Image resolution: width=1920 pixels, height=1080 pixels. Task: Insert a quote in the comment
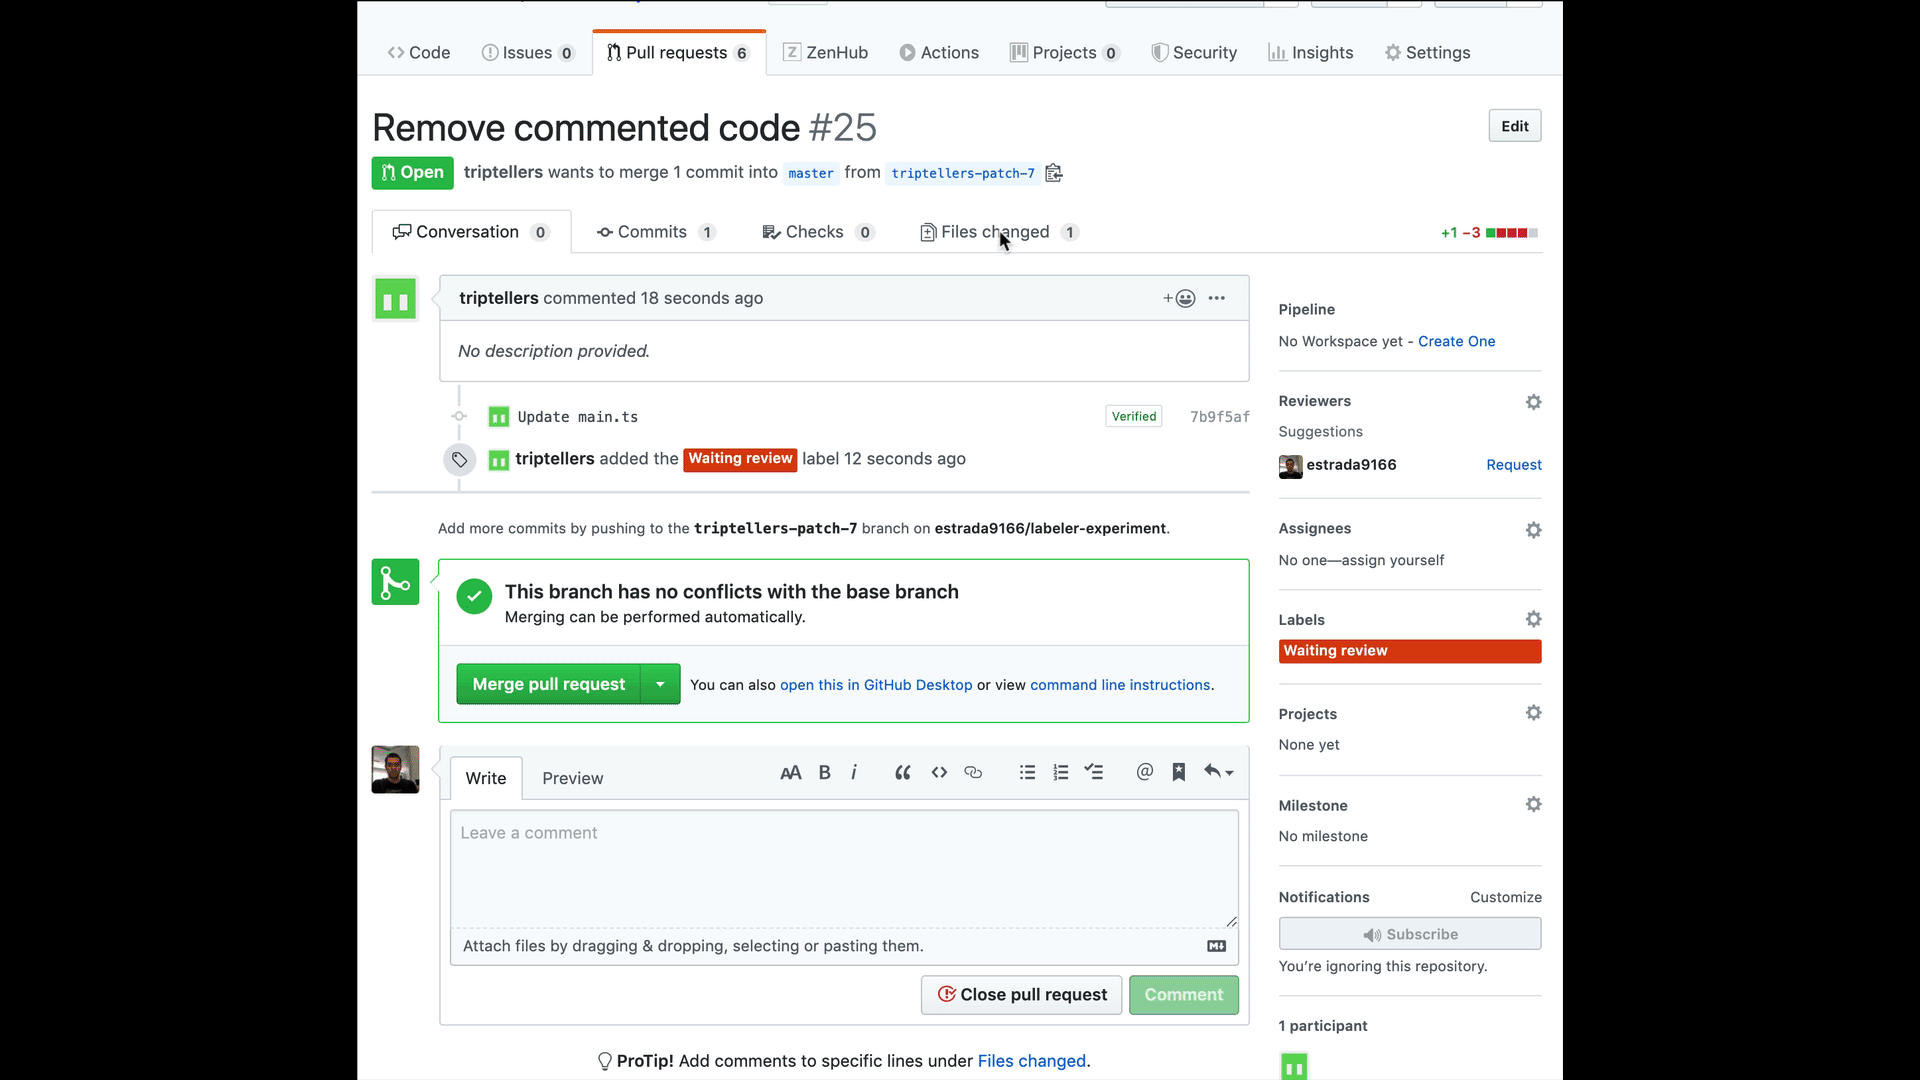coord(902,772)
